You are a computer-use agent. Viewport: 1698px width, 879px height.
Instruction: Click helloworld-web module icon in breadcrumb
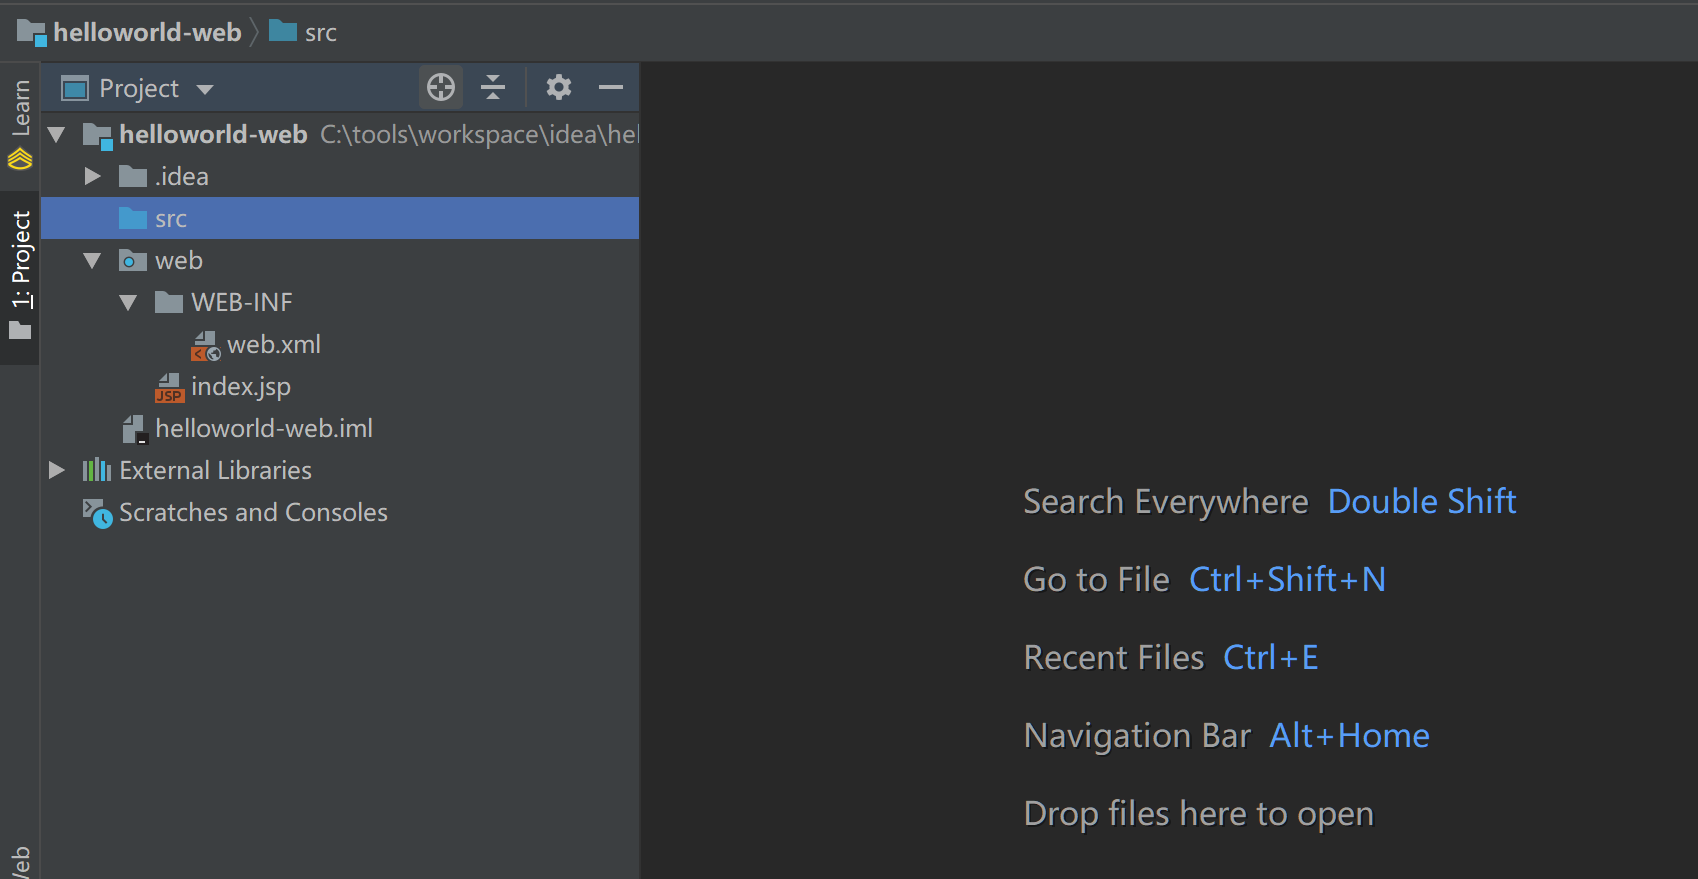click(31, 33)
